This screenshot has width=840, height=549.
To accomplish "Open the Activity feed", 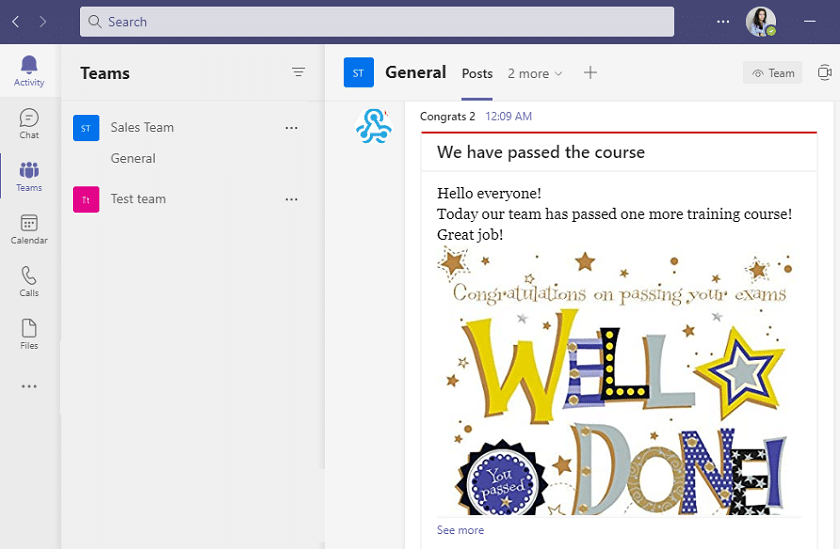I will pyautogui.click(x=29, y=71).
